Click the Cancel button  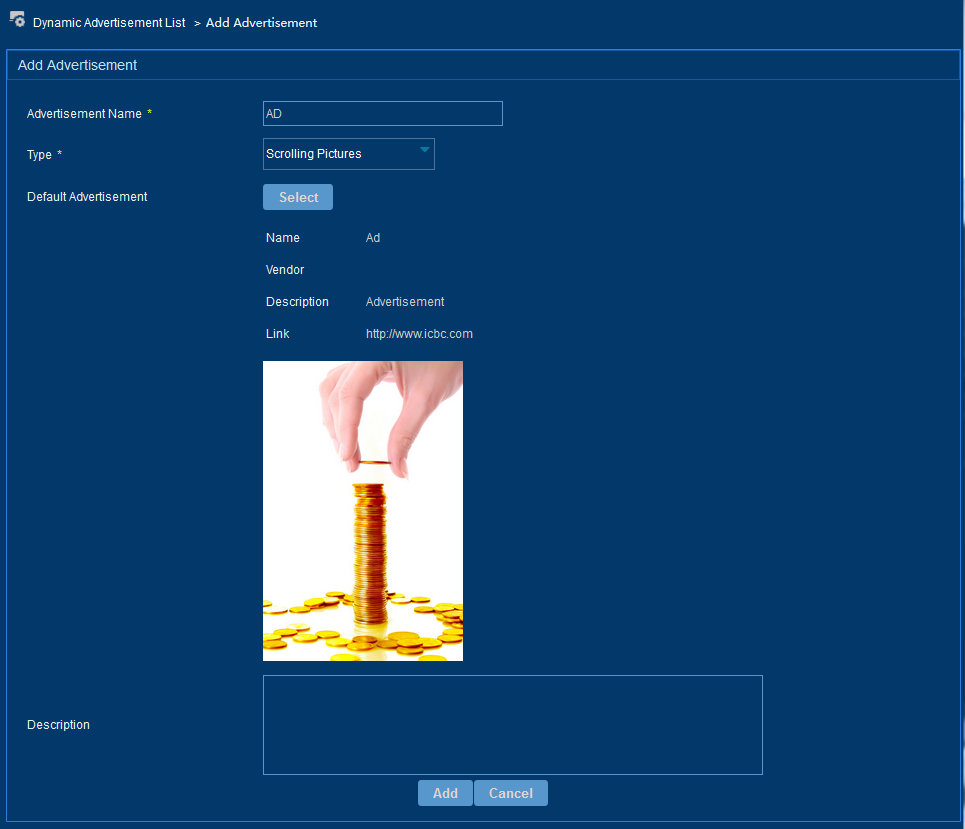tap(511, 793)
